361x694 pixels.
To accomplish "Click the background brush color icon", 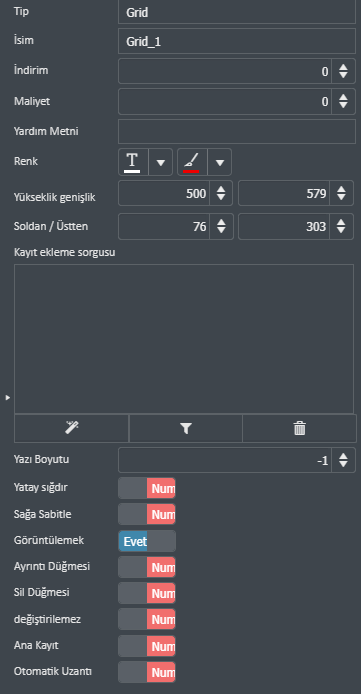I will [191, 162].
